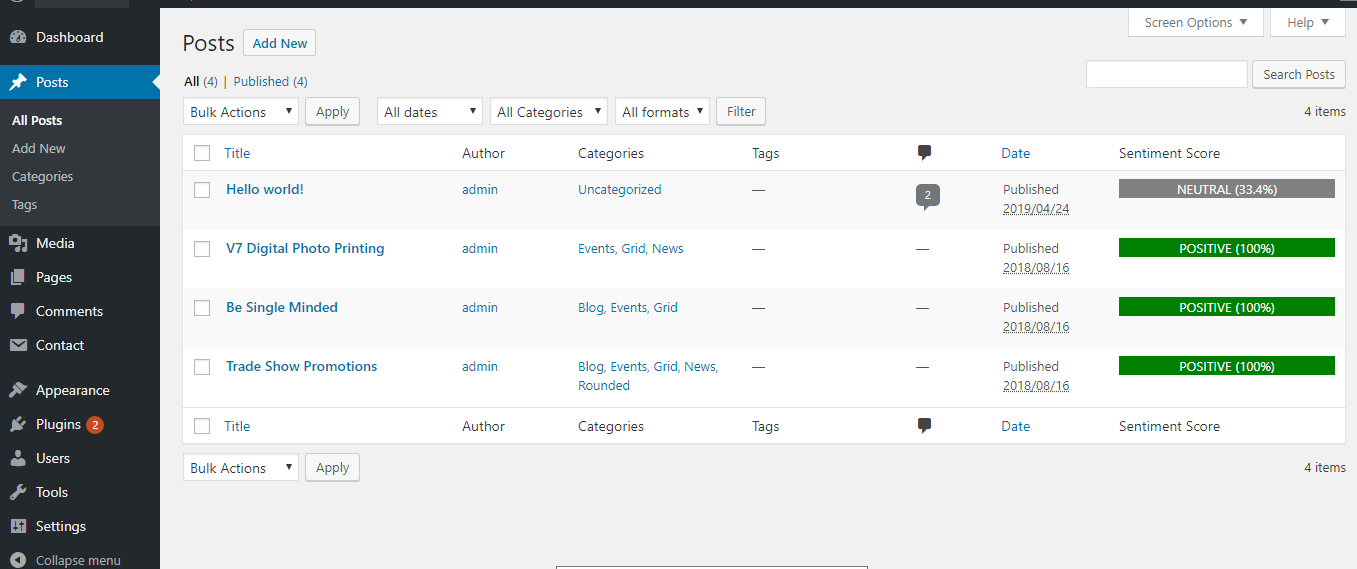The width and height of the screenshot is (1357, 569).
Task: Click the Comments speech bubble sidebar icon
Action: (18, 311)
